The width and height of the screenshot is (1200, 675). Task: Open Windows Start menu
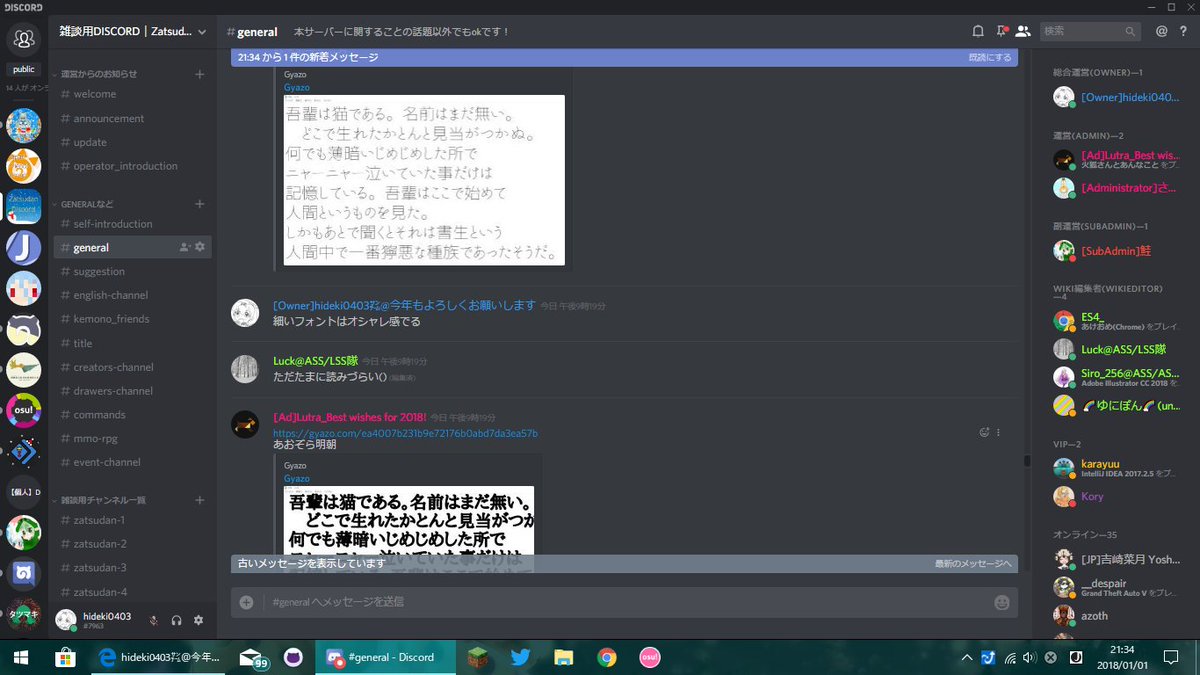coord(23,657)
